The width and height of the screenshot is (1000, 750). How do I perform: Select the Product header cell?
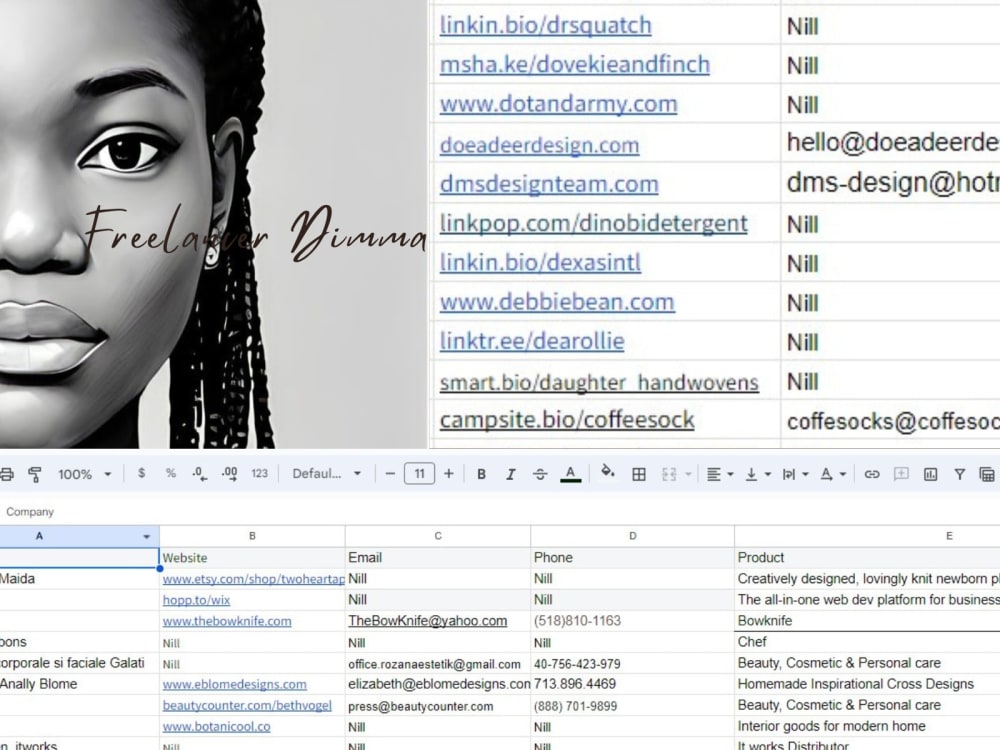pyautogui.click(x=867, y=557)
